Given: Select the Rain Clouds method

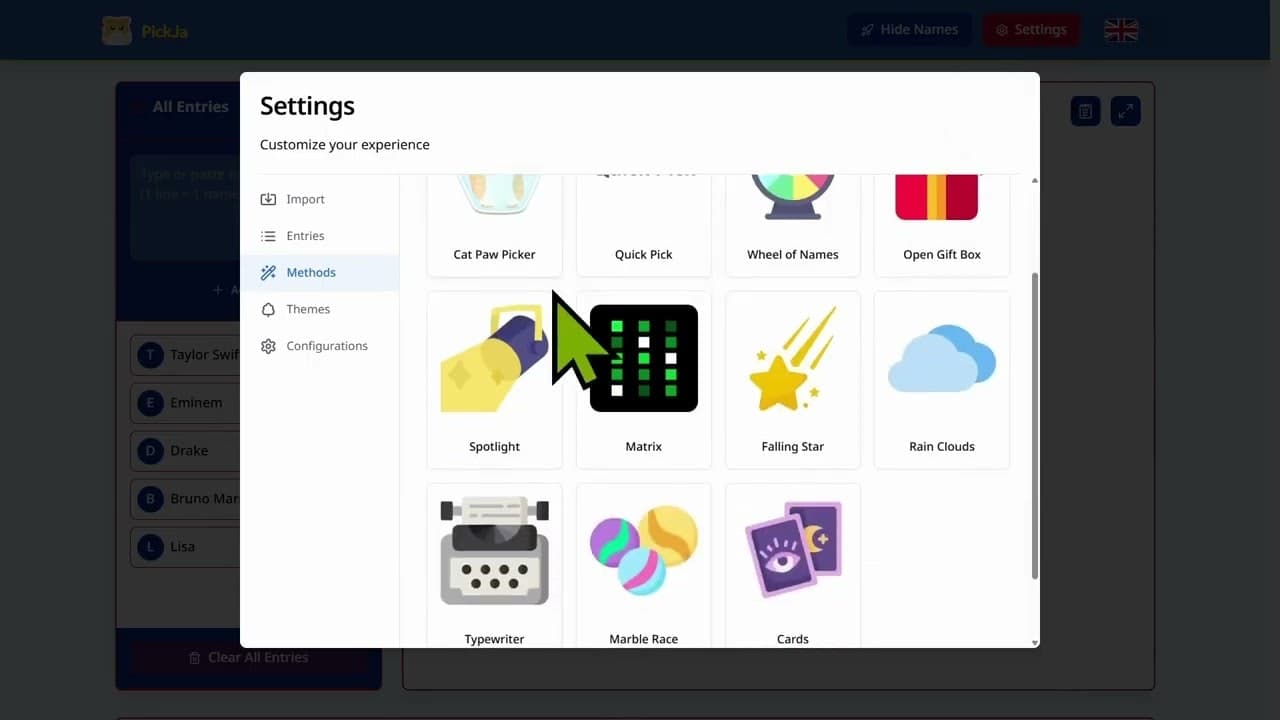Looking at the screenshot, I should [941, 380].
